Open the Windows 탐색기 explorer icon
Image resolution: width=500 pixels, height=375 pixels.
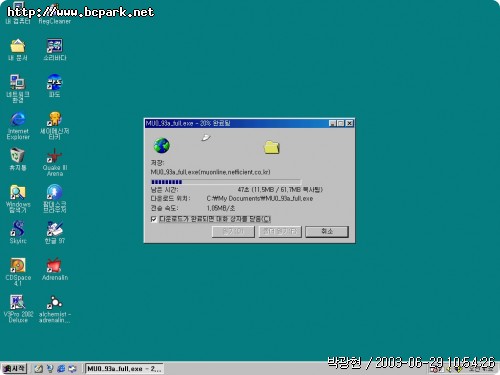point(18,199)
